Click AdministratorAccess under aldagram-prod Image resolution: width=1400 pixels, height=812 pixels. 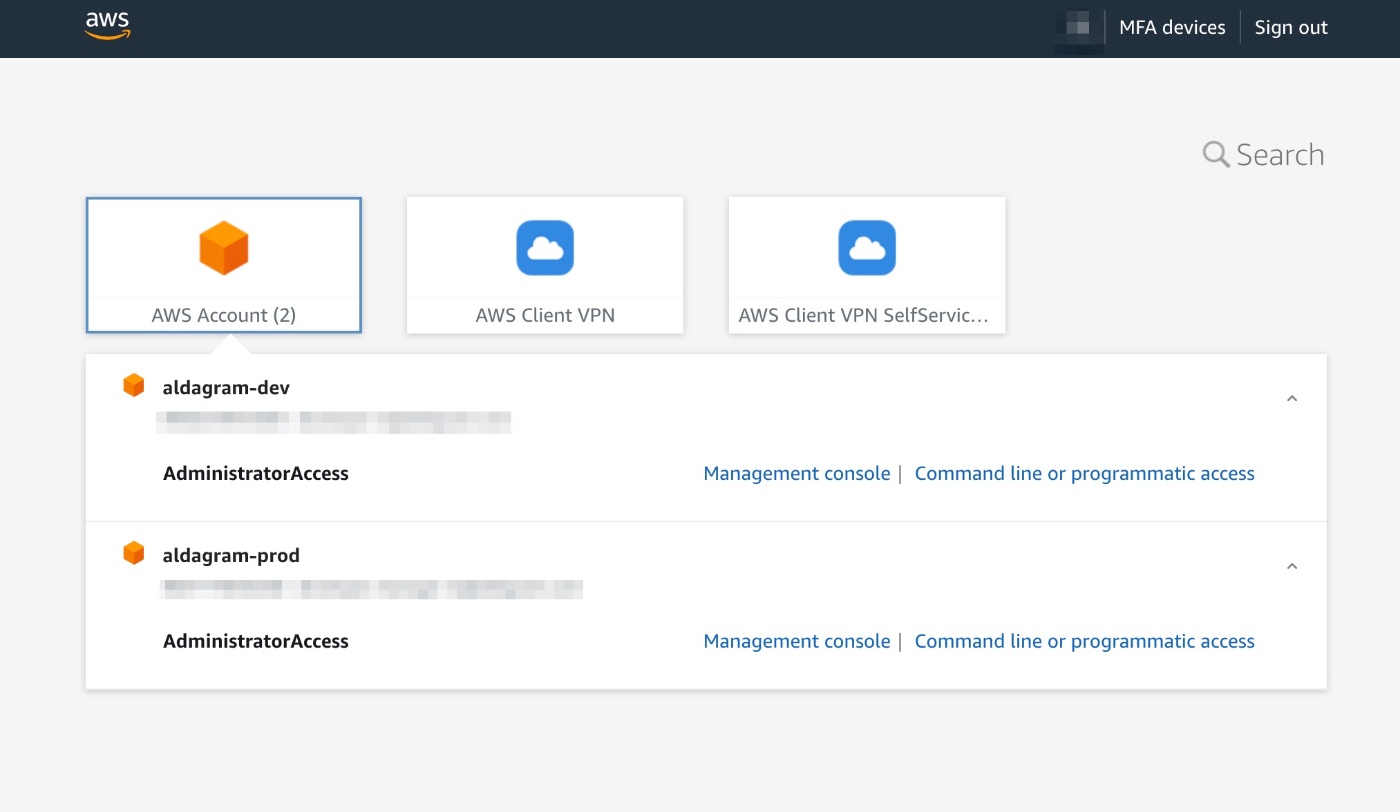click(256, 642)
